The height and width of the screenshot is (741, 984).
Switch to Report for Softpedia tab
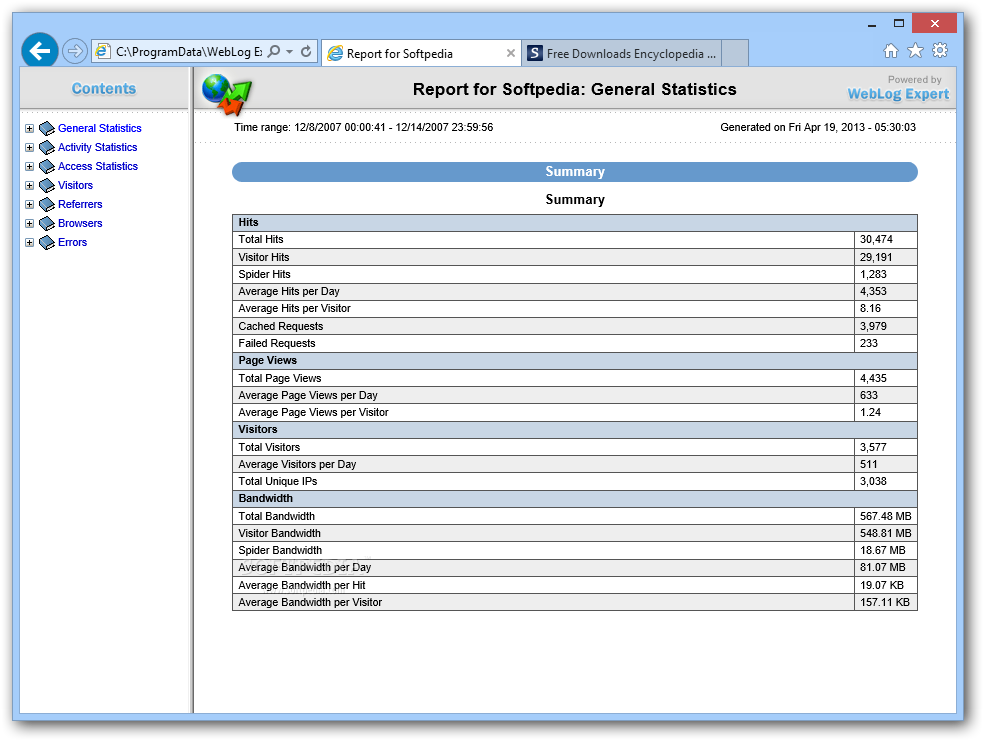click(x=420, y=53)
